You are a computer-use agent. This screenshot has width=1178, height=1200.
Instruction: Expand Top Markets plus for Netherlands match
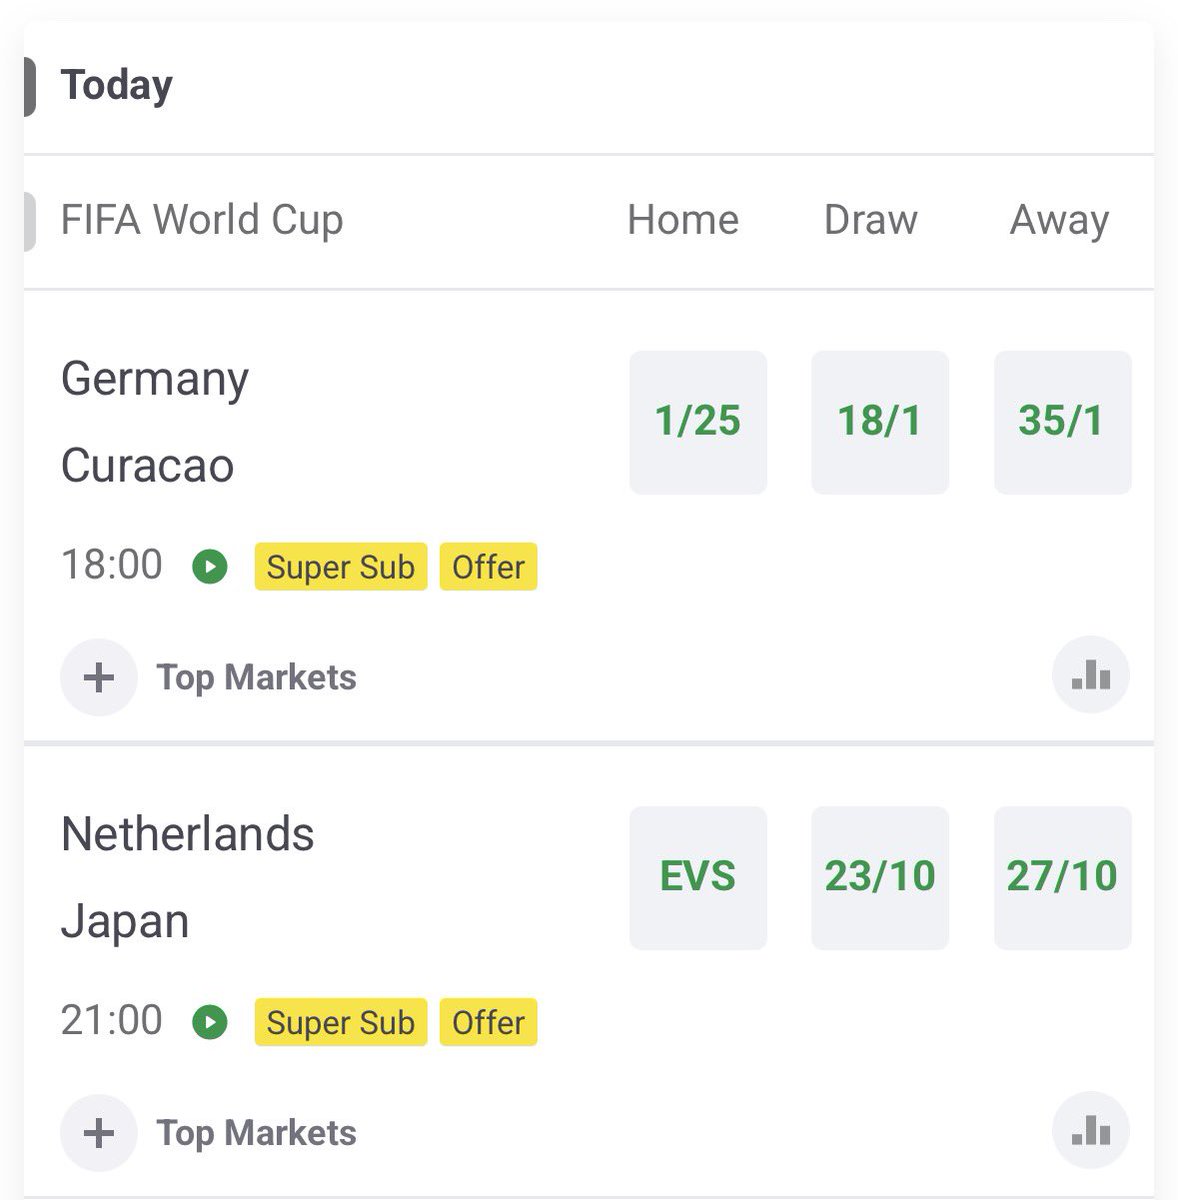point(98,1133)
